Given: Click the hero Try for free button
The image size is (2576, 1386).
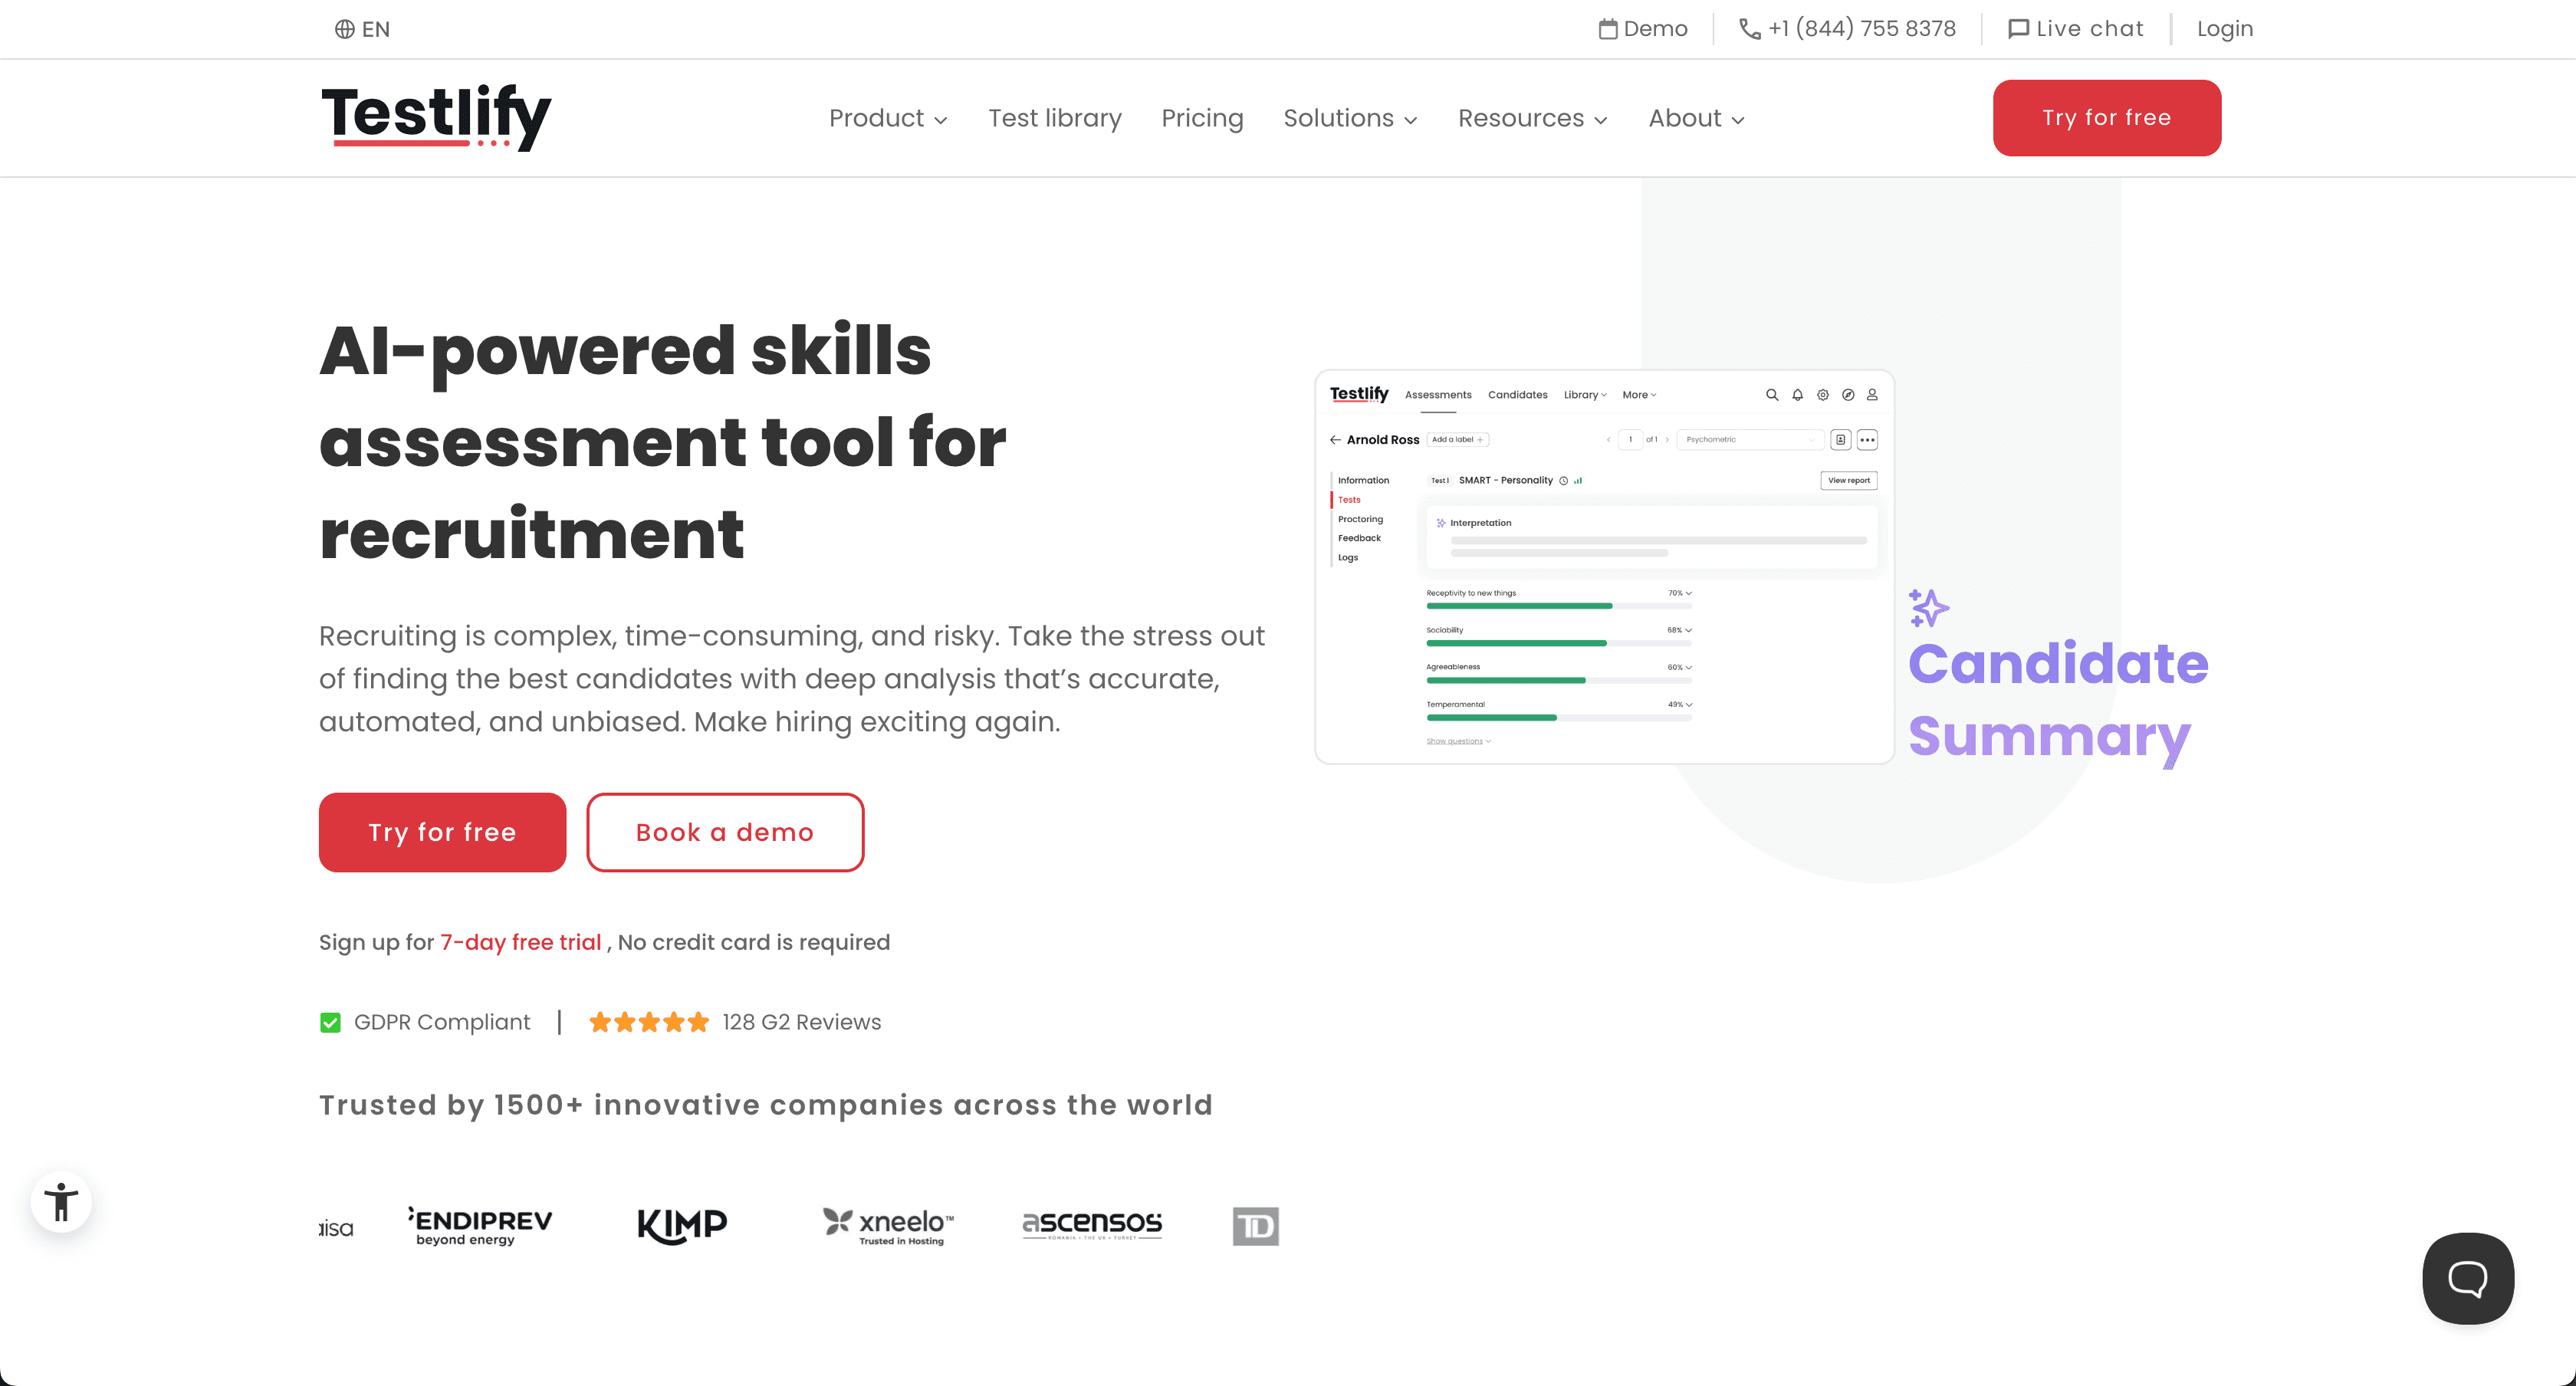Looking at the screenshot, I should coord(442,832).
